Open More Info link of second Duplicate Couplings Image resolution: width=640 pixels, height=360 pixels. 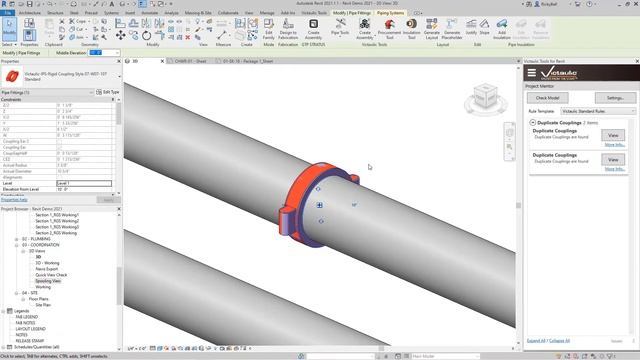[x=614, y=169]
